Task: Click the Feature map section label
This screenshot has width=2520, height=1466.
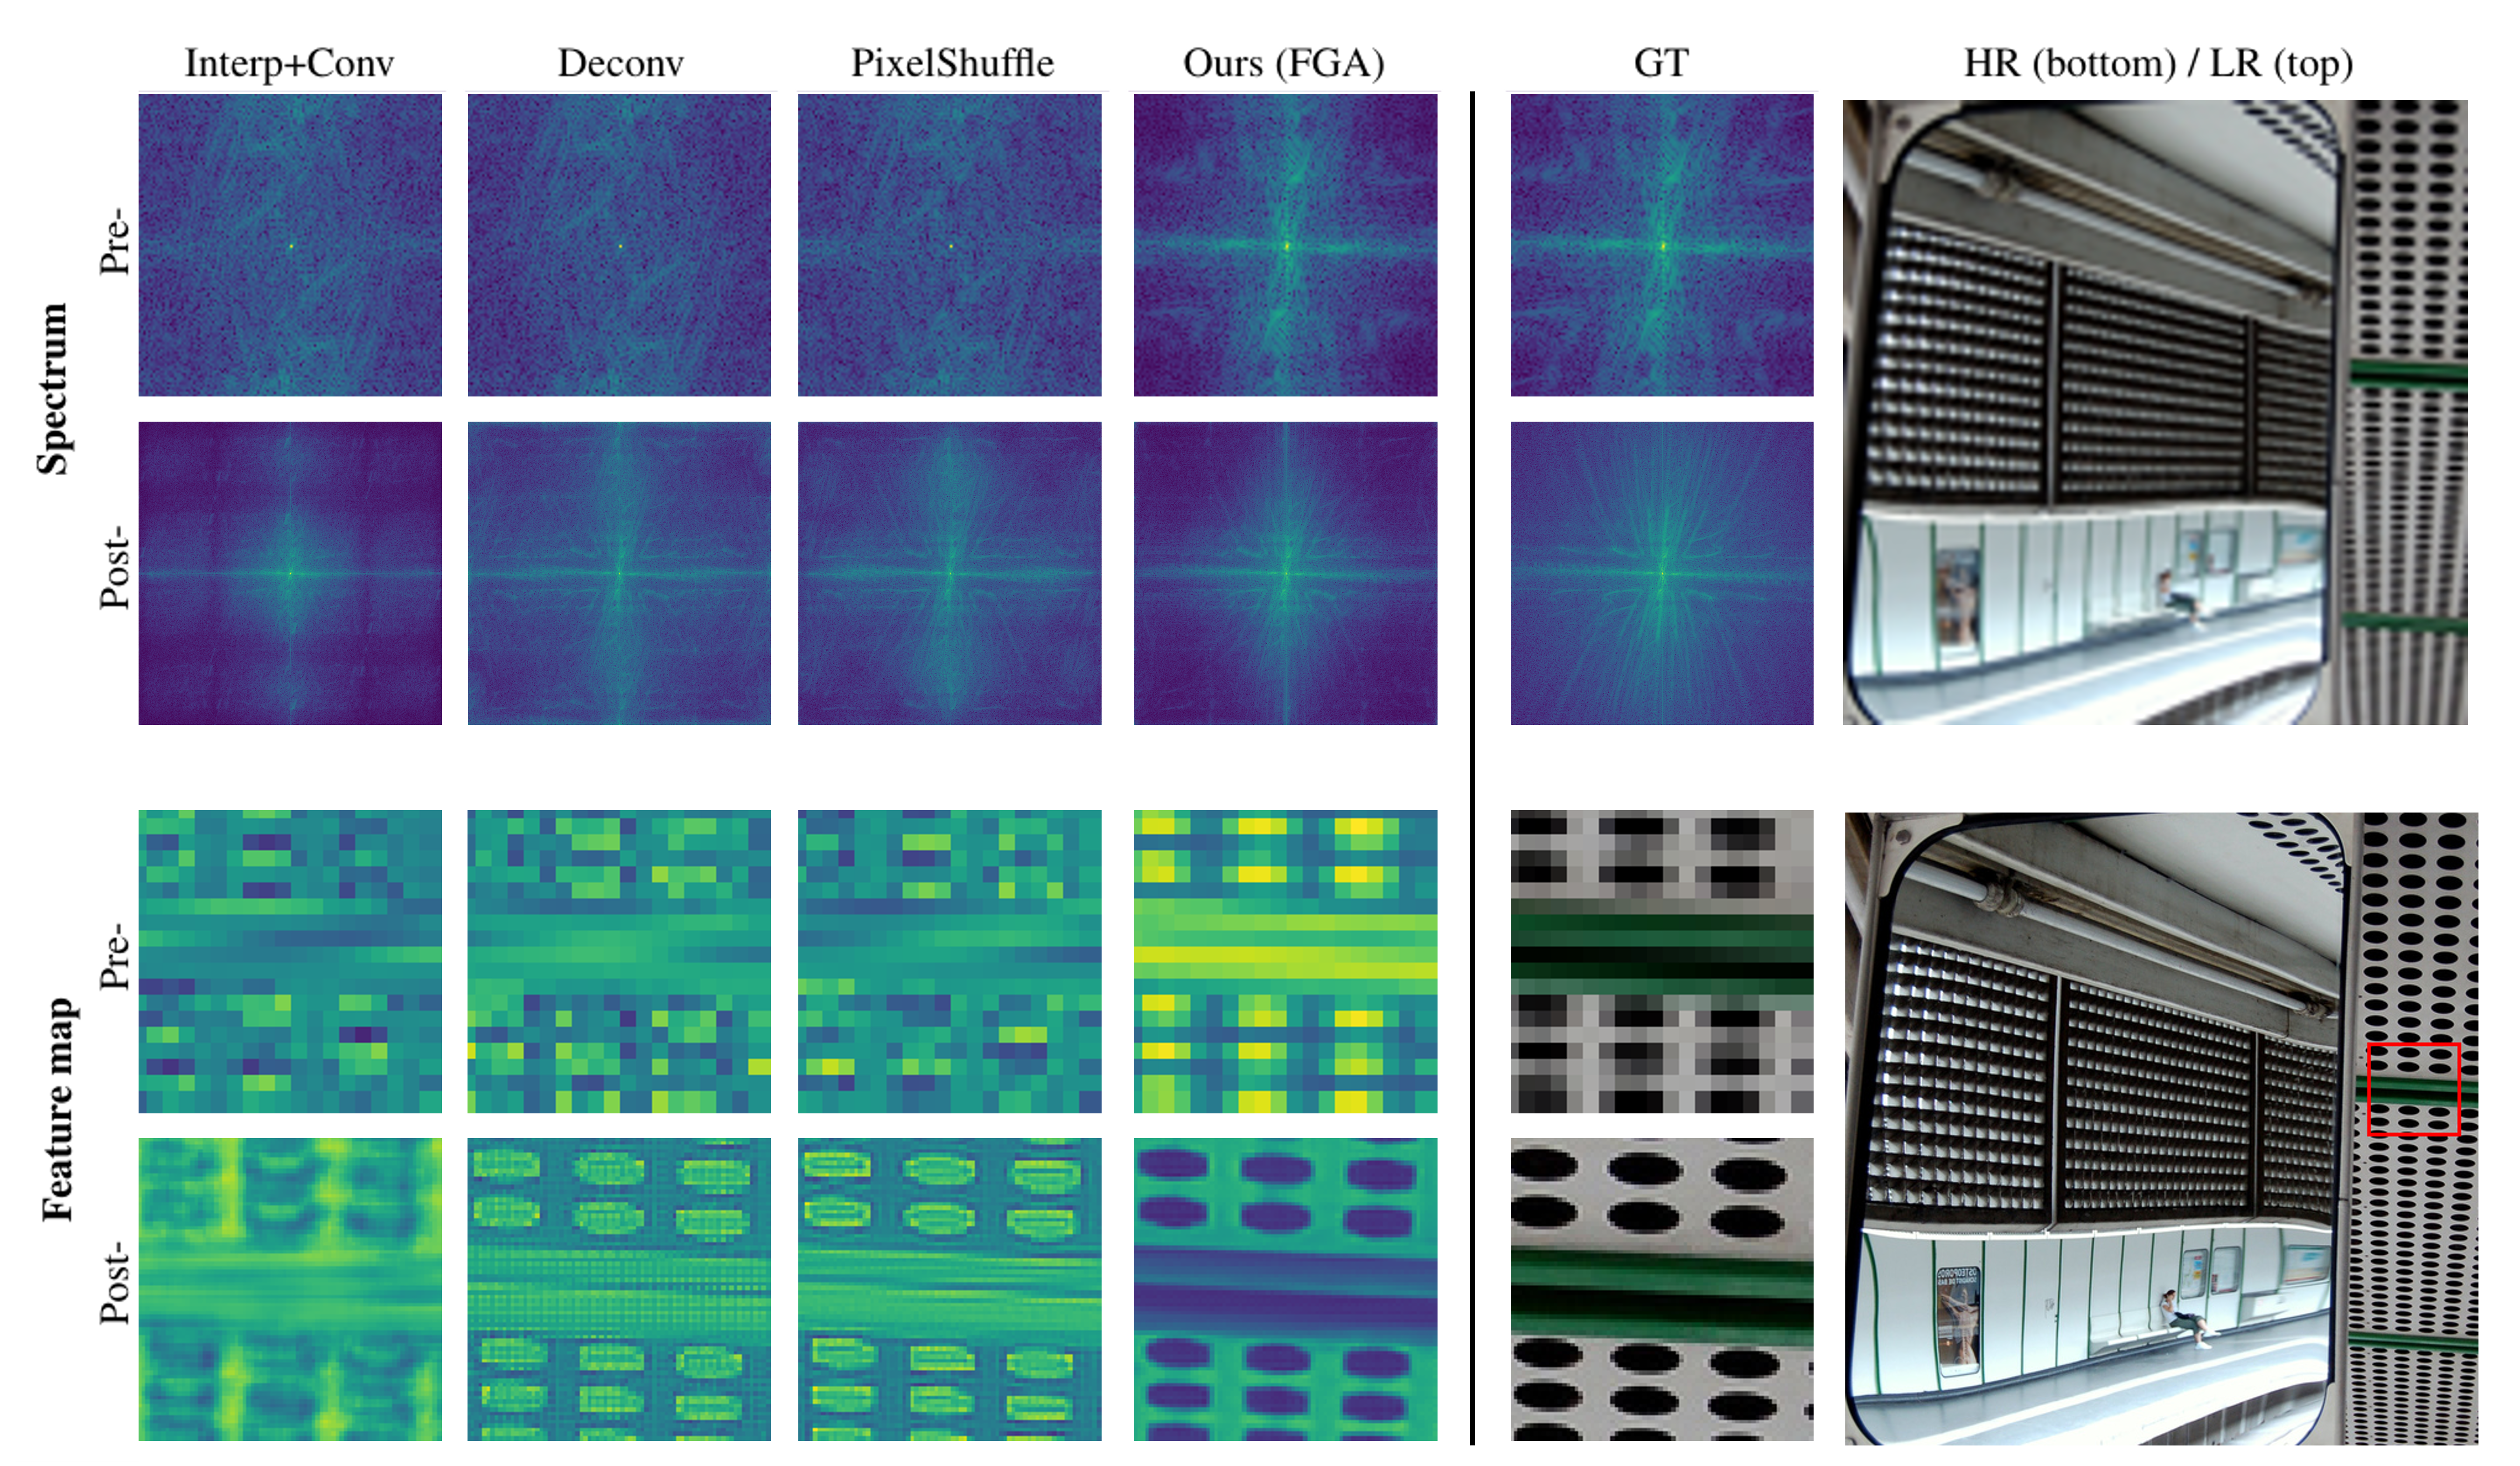Action: click(58, 1109)
